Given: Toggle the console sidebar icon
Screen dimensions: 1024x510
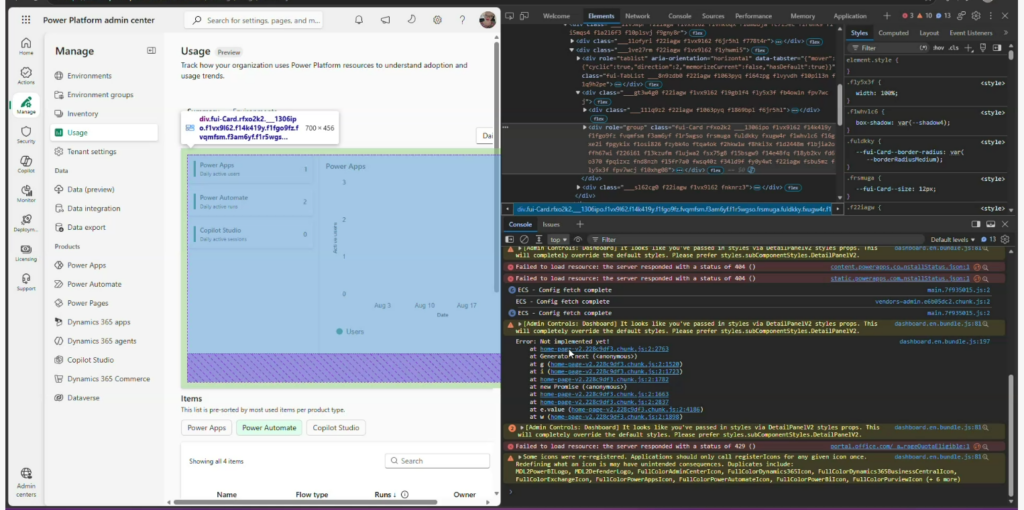Looking at the screenshot, I should (x=510, y=240).
